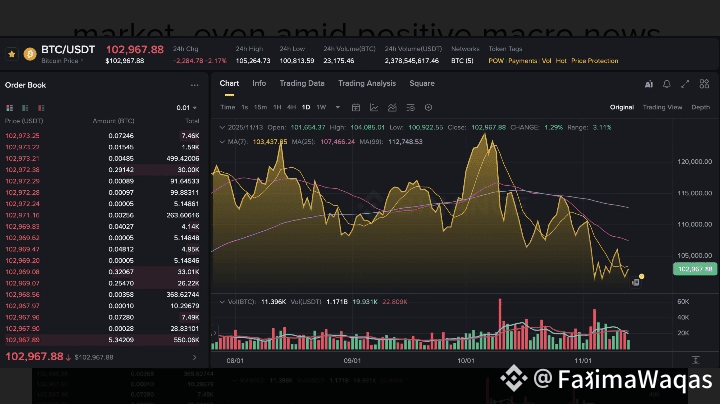The height and width of the screenshot is (404, 720).
Task: Click the scroll-to-latest icon under price axis
Action: [696, 360]
